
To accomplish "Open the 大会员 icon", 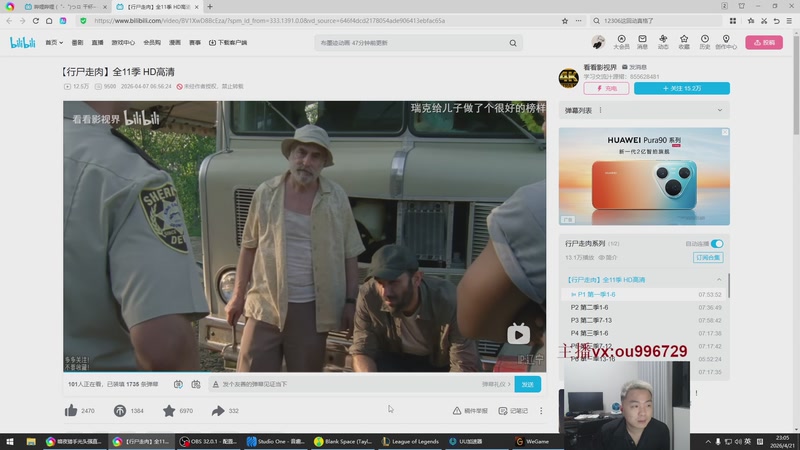I will [621, 42].
